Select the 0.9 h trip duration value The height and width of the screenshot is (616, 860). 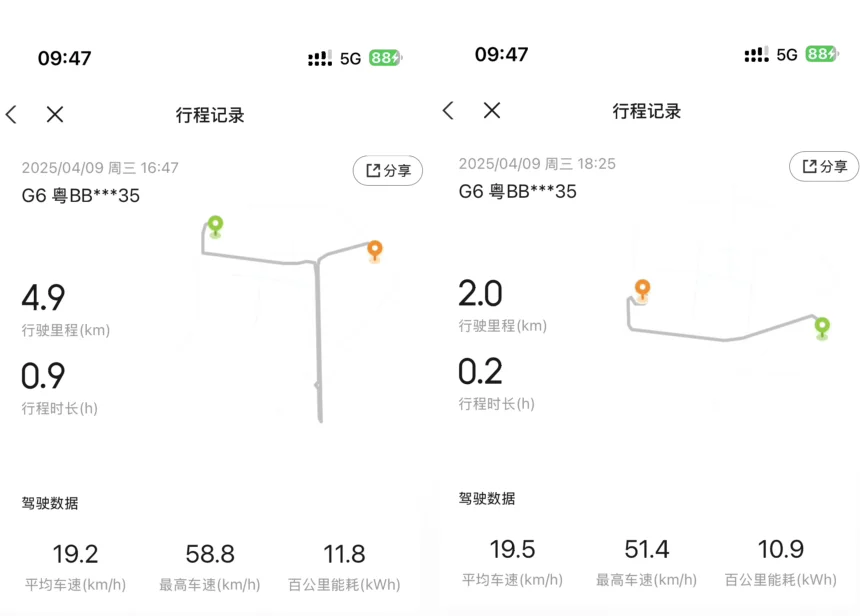(x=43, y=376)
